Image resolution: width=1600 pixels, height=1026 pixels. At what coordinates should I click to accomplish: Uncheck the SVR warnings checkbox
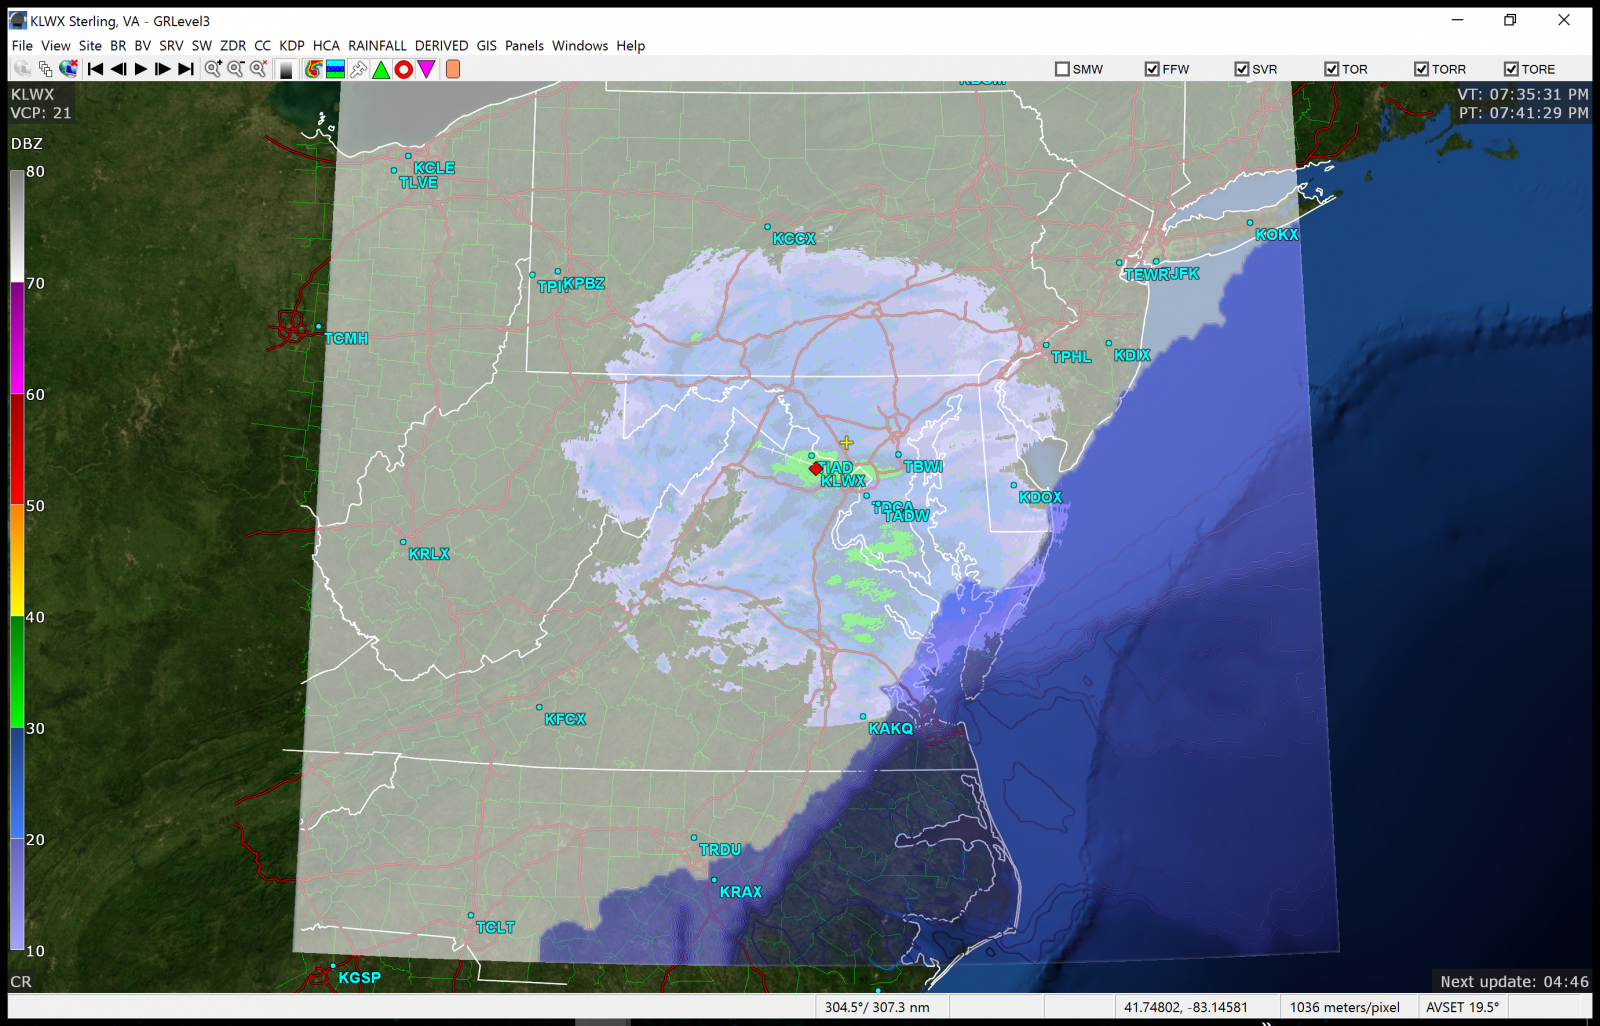pos(1242,69)
